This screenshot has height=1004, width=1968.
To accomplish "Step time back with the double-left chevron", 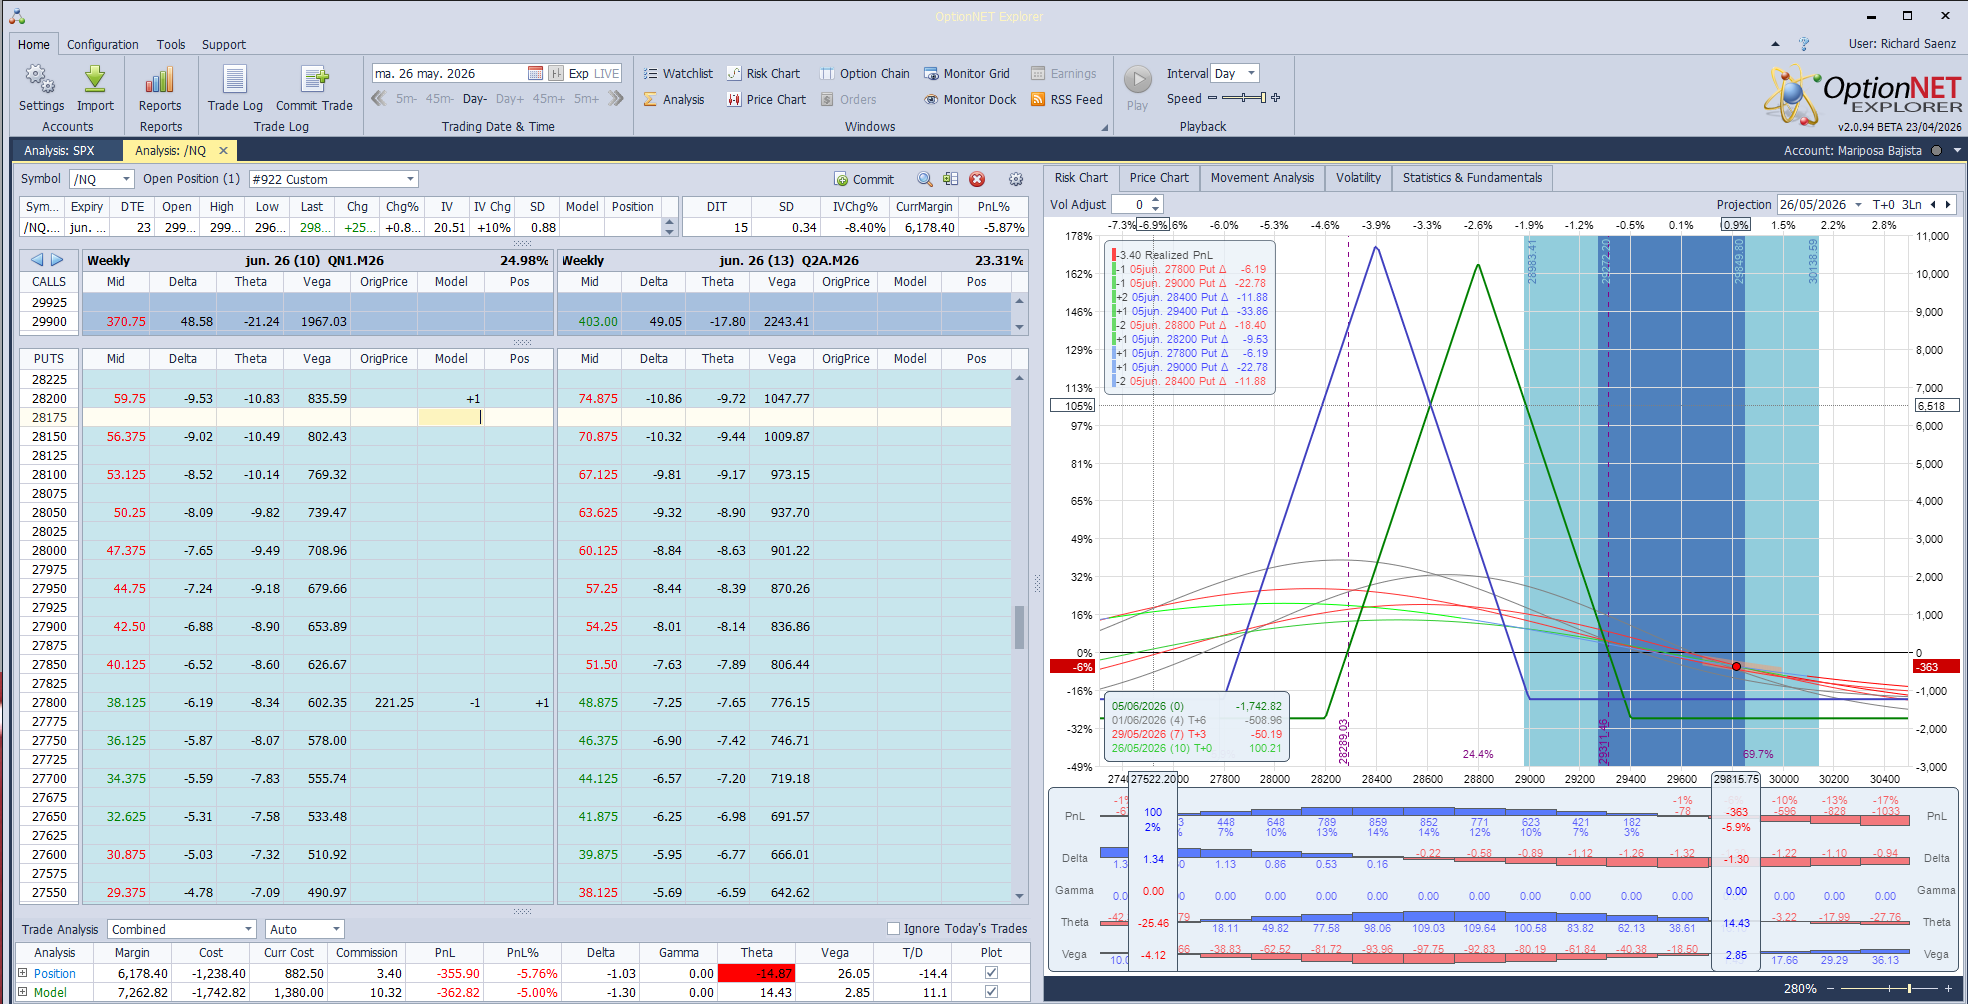I will [378, 98].
